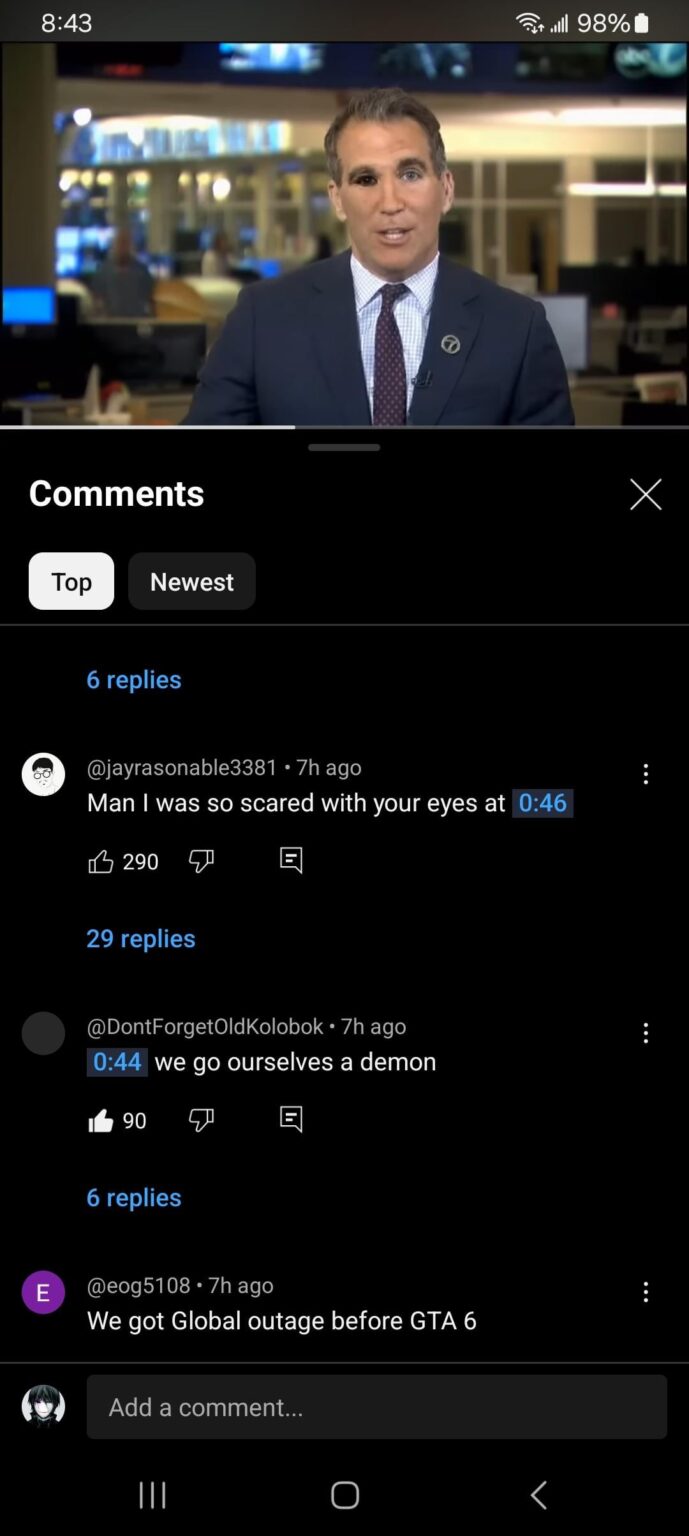Reply to the @jayrasonable3381 comment
The height and width of the screenshot is (1536, 689).
[291, 860]
